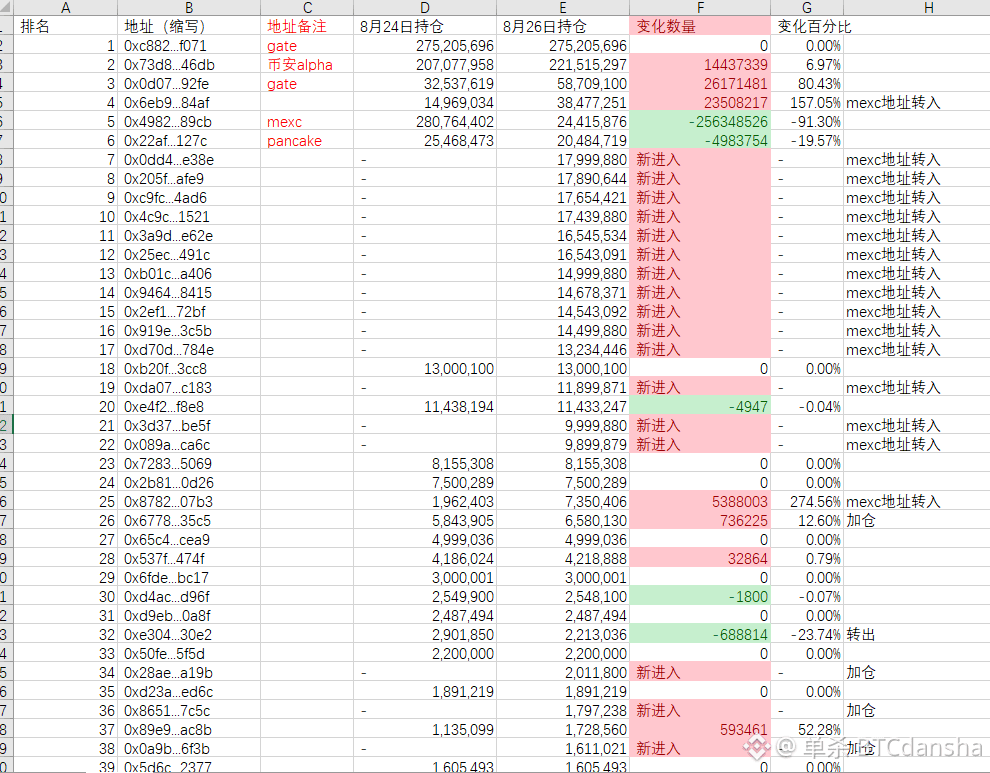Viewport: 990px width, 773px height.
Task: Select green cell -256348526
Action: (x=700, y=121)
